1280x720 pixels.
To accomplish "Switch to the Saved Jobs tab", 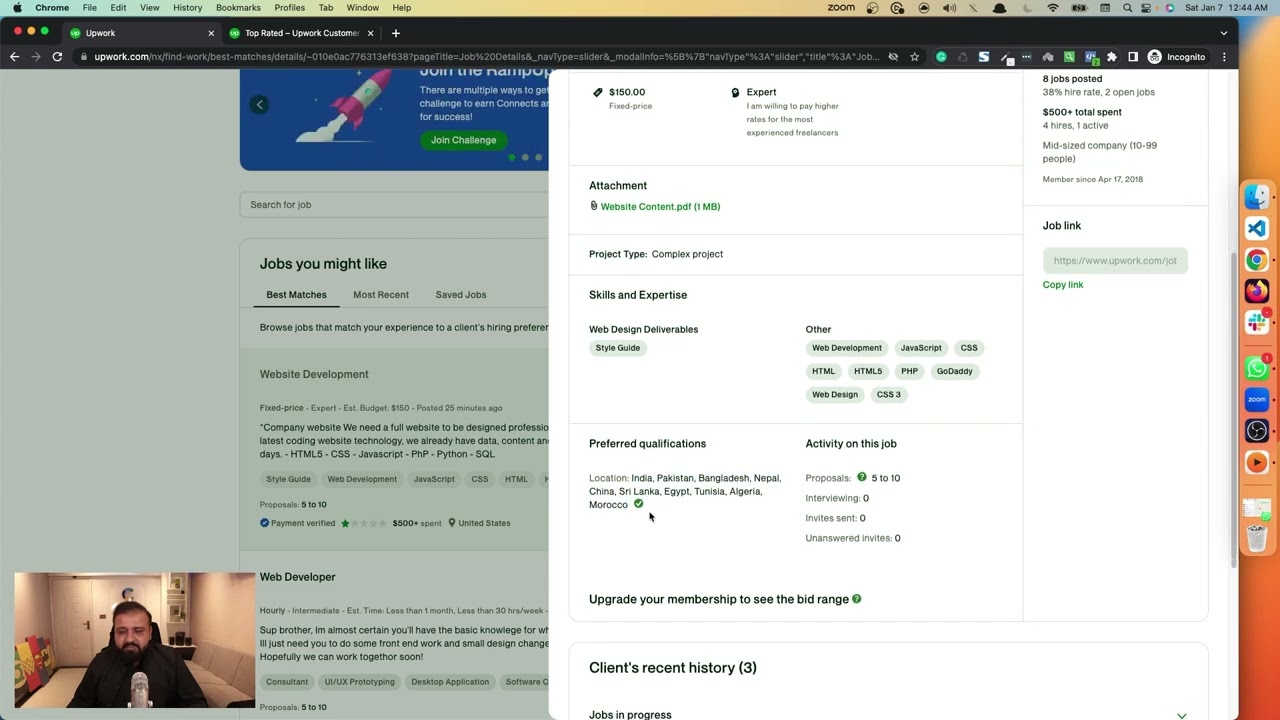I will tap(461, 295).
